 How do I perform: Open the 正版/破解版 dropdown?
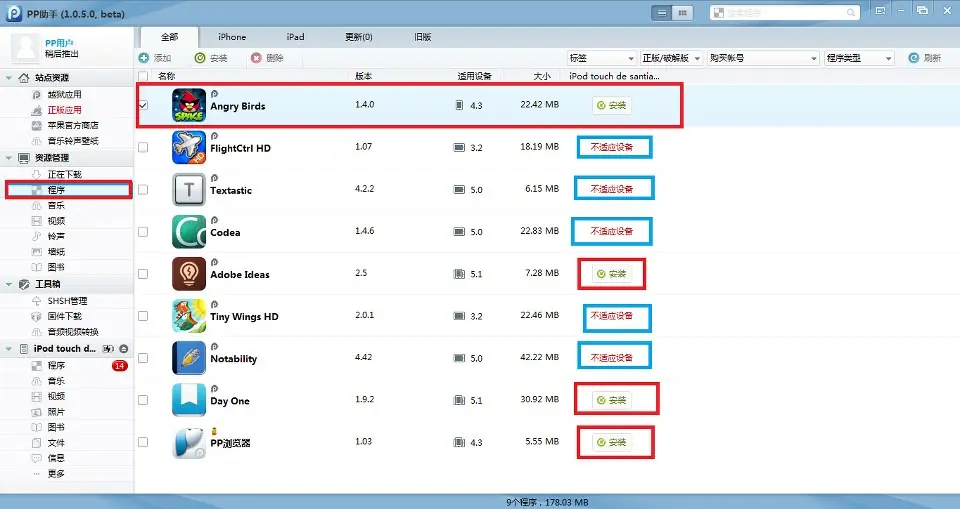(672, 58)
